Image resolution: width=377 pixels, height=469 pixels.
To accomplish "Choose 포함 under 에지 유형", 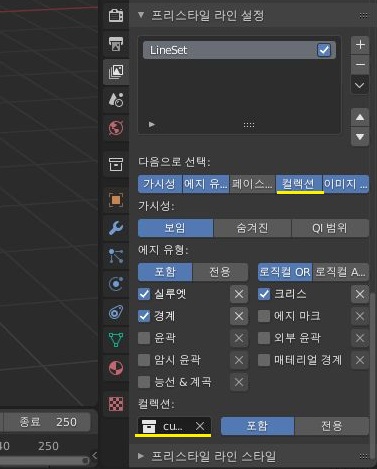I will (x=165, y=272).
